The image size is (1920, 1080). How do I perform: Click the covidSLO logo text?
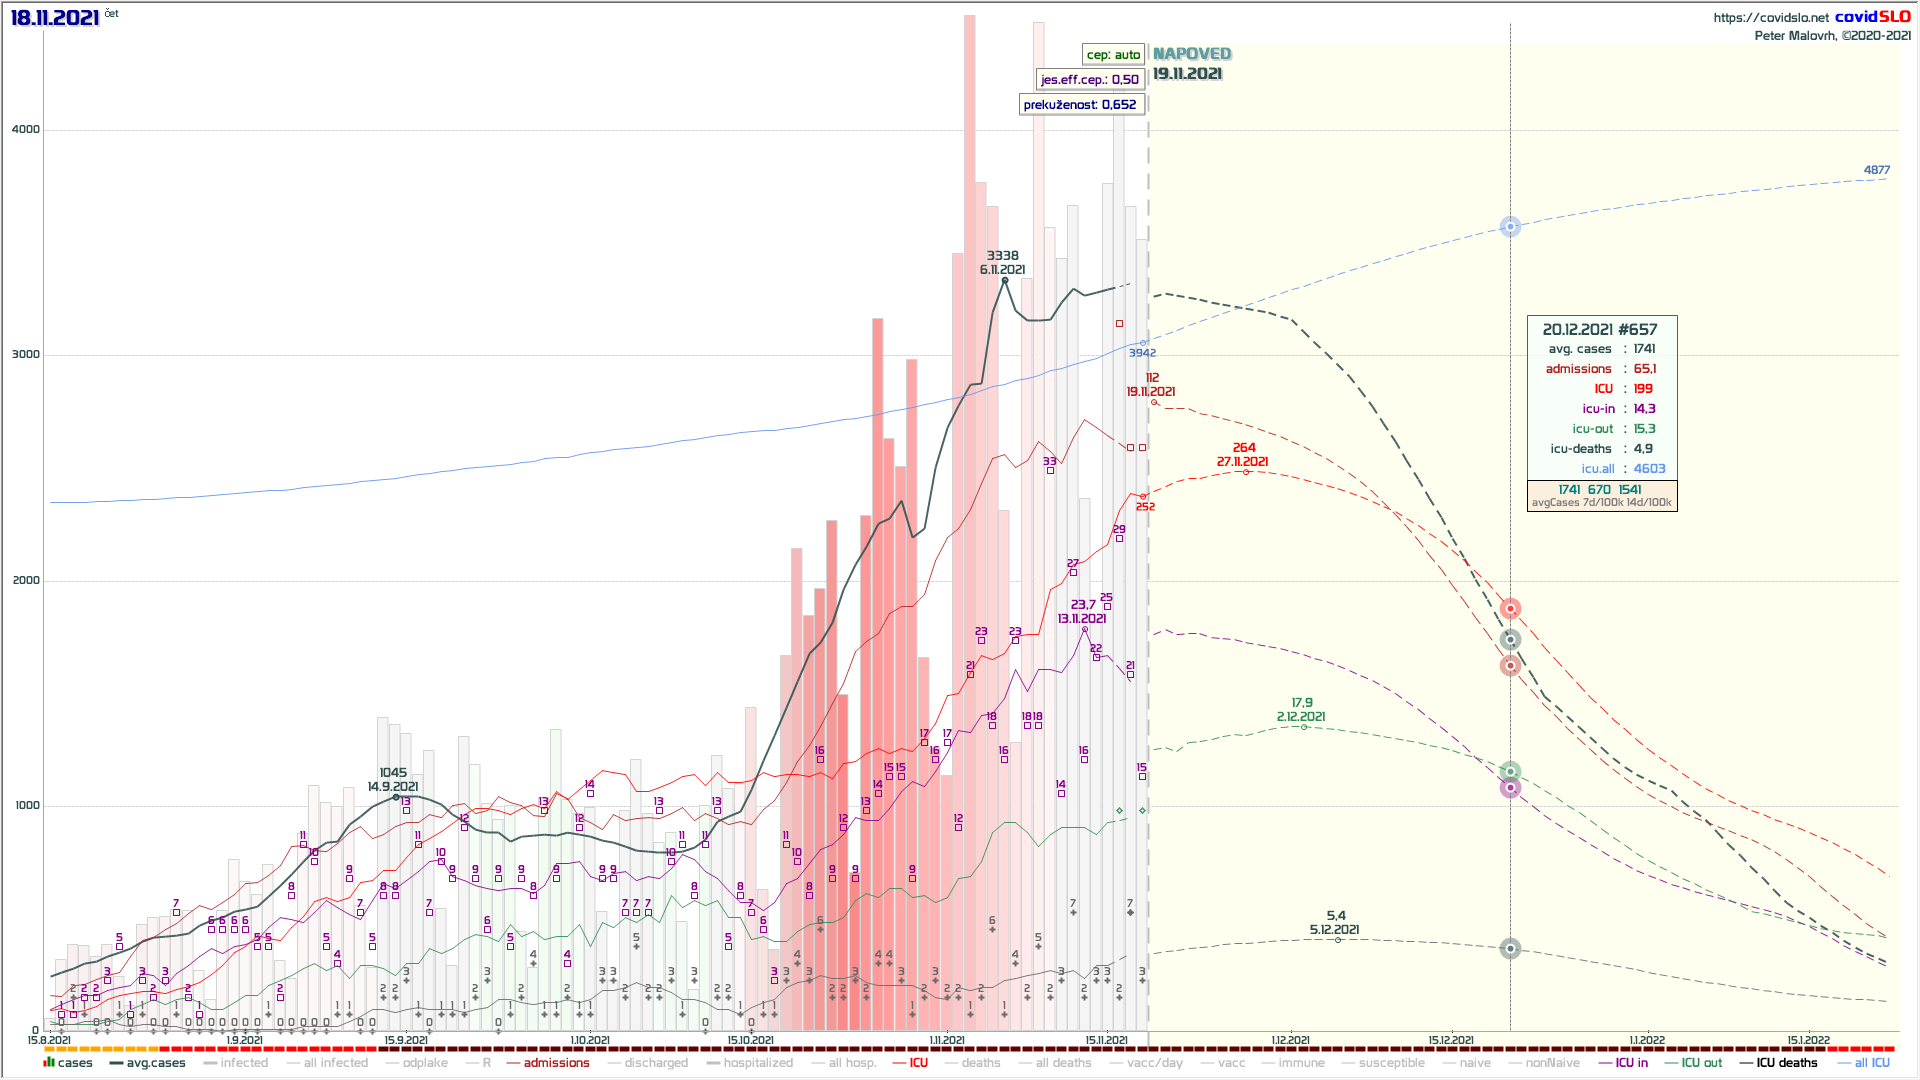(1872, 17)
